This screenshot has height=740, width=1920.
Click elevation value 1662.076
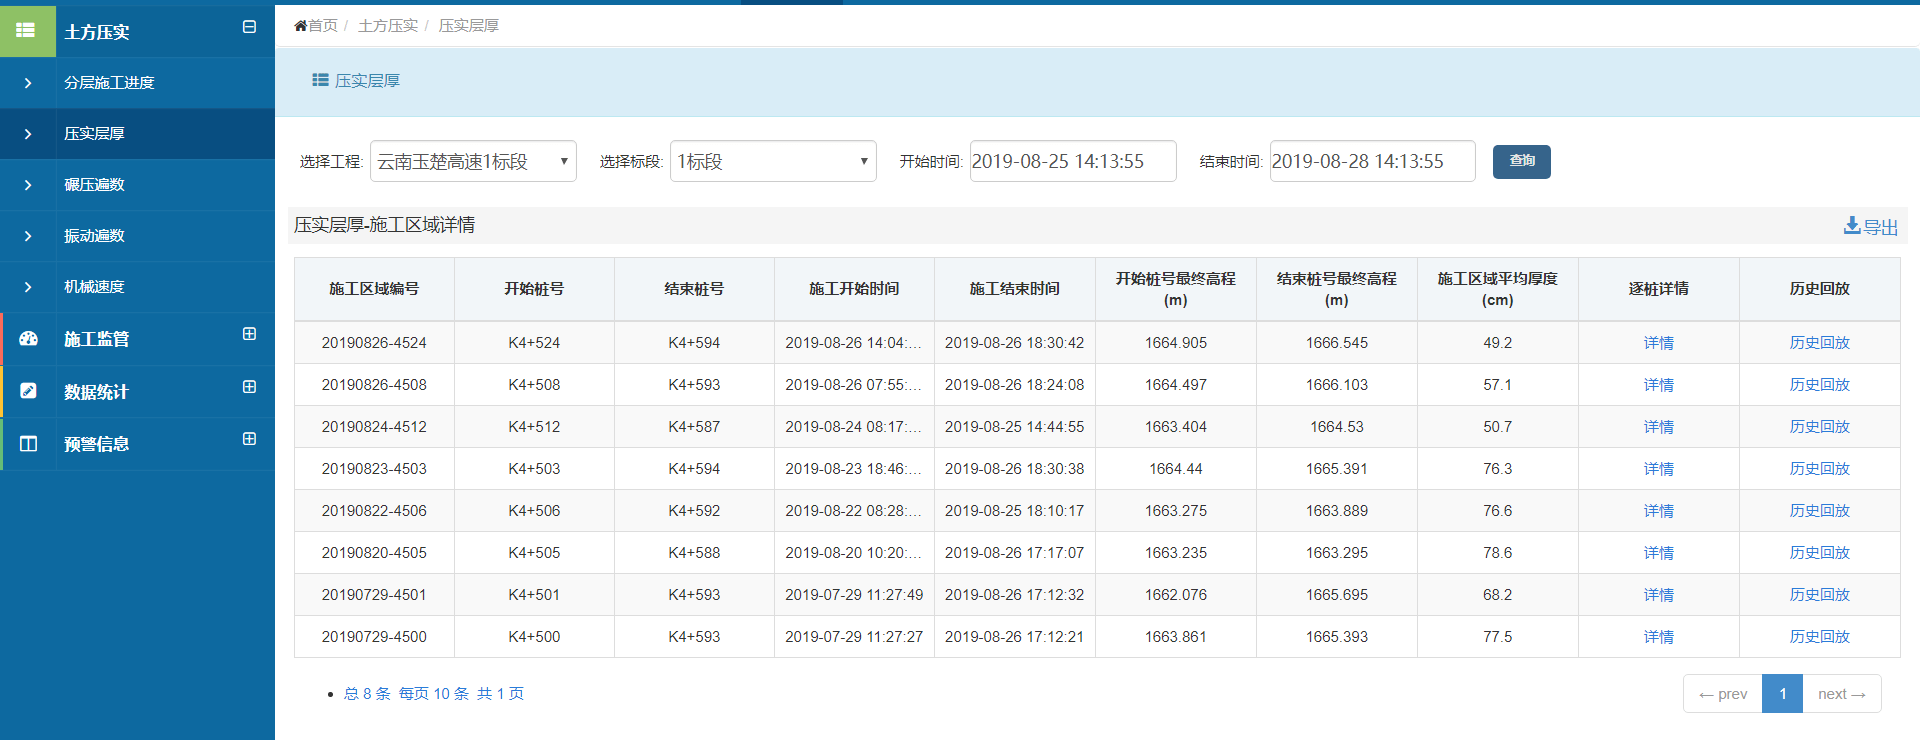pos(1176,595)
